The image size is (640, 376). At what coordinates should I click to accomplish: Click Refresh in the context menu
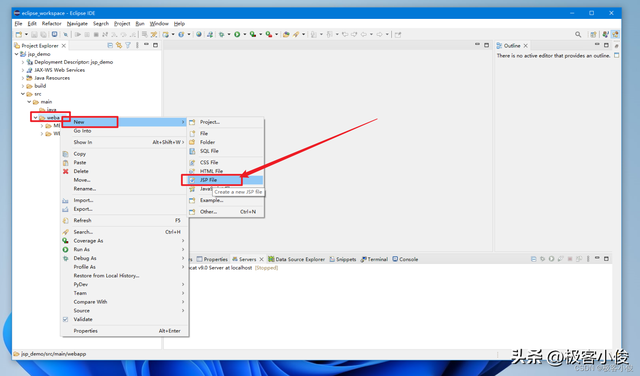click(x=124, y=220)
